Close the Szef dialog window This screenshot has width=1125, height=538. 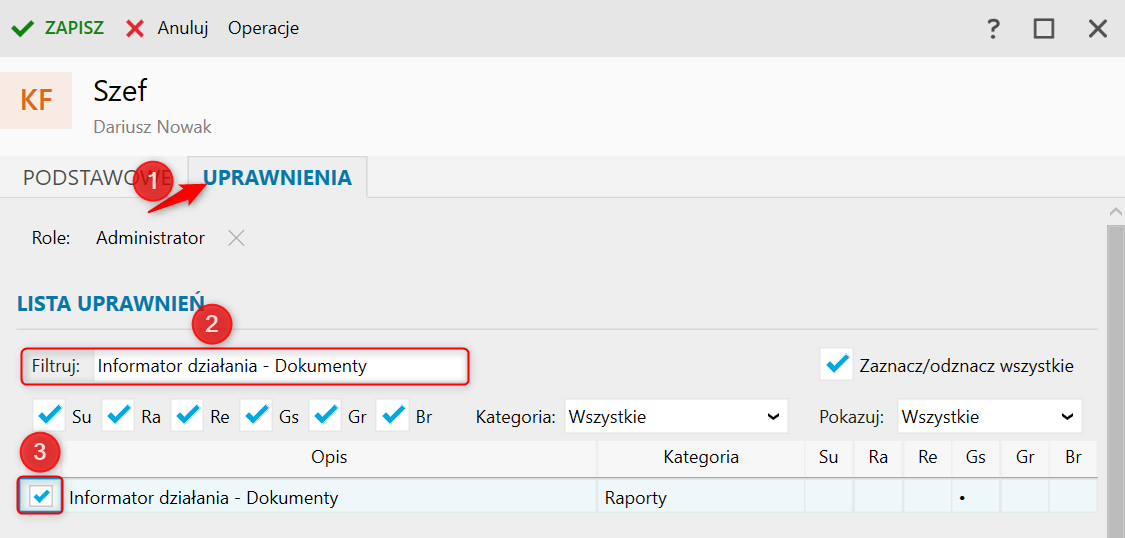(x=1098, y=29)
